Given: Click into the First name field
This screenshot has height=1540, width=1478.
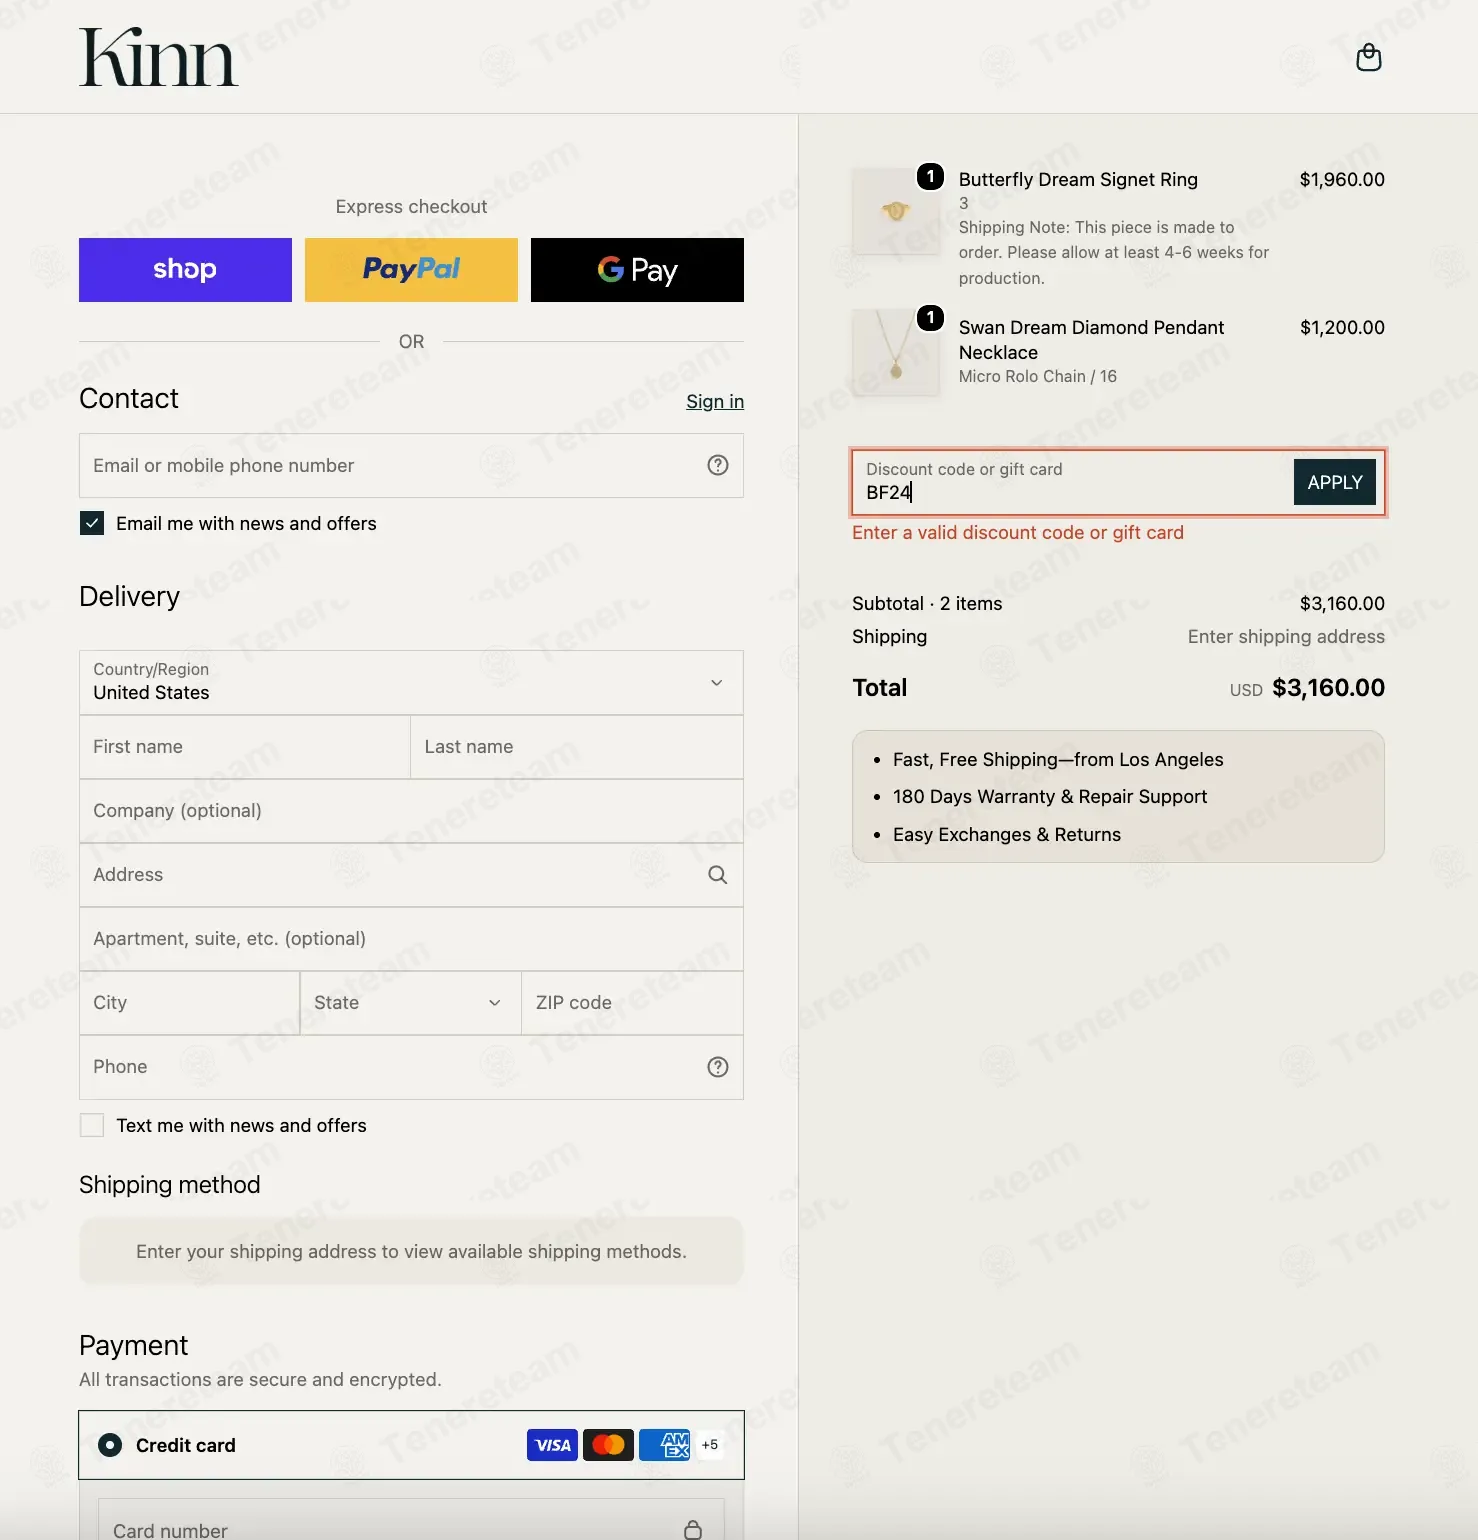Looking at the screenshot, I should tap(245, 747).
